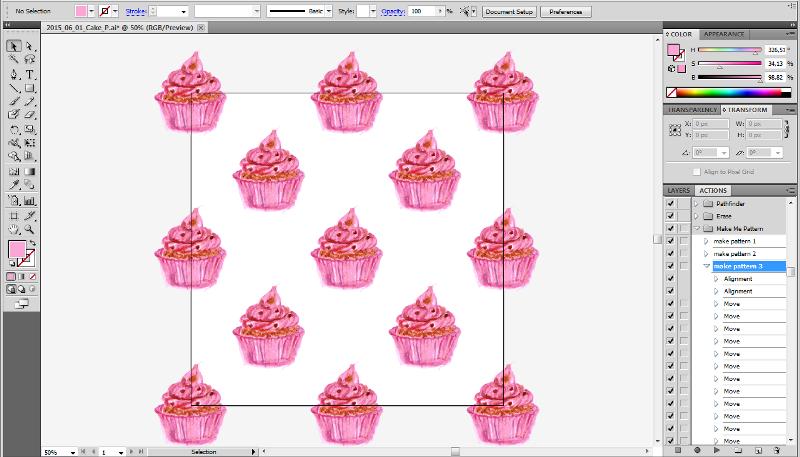Image resolution: width=800 pixels, height=457 pixels.
Task: Click Begin Recording button in Actions panel
Action: pos(697,450)
